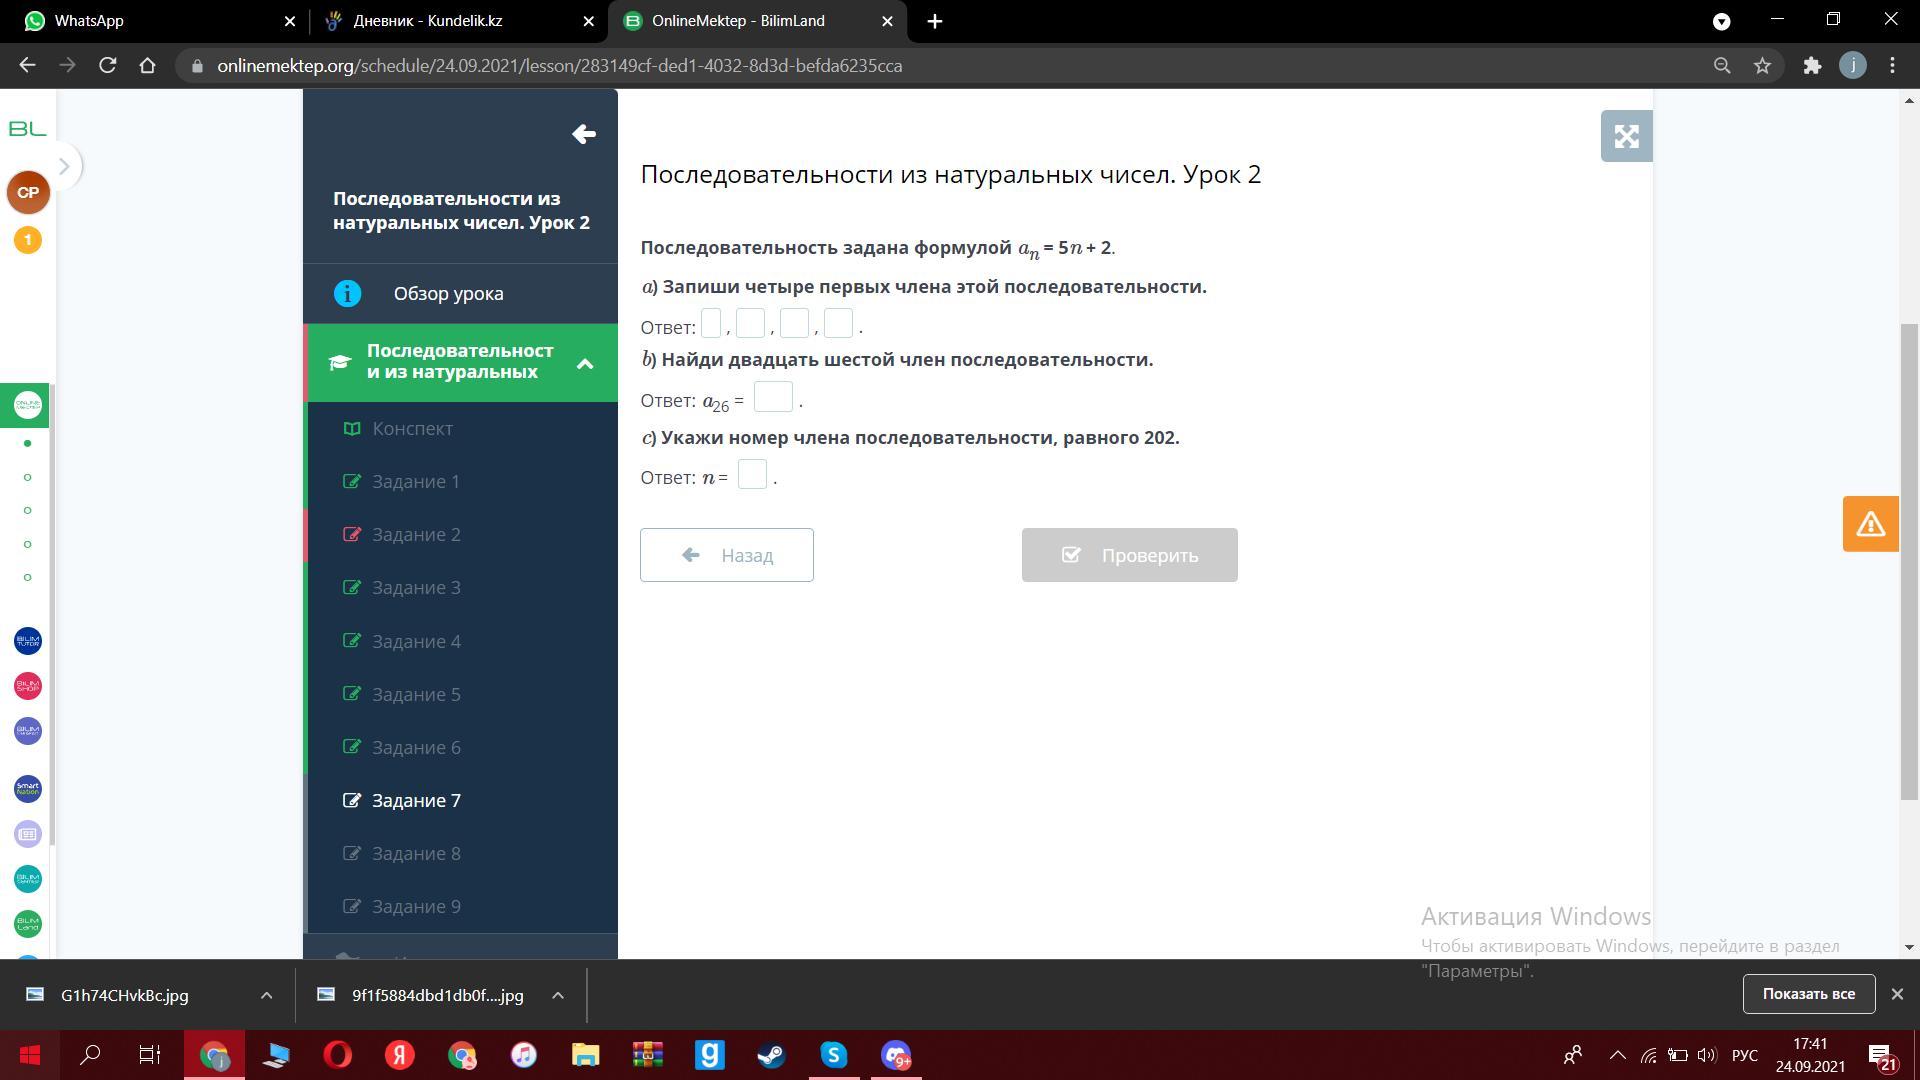Click the bookmark star in address bar
Viewport: 1920px width, 1080px height.
[x=1762, y=66]
